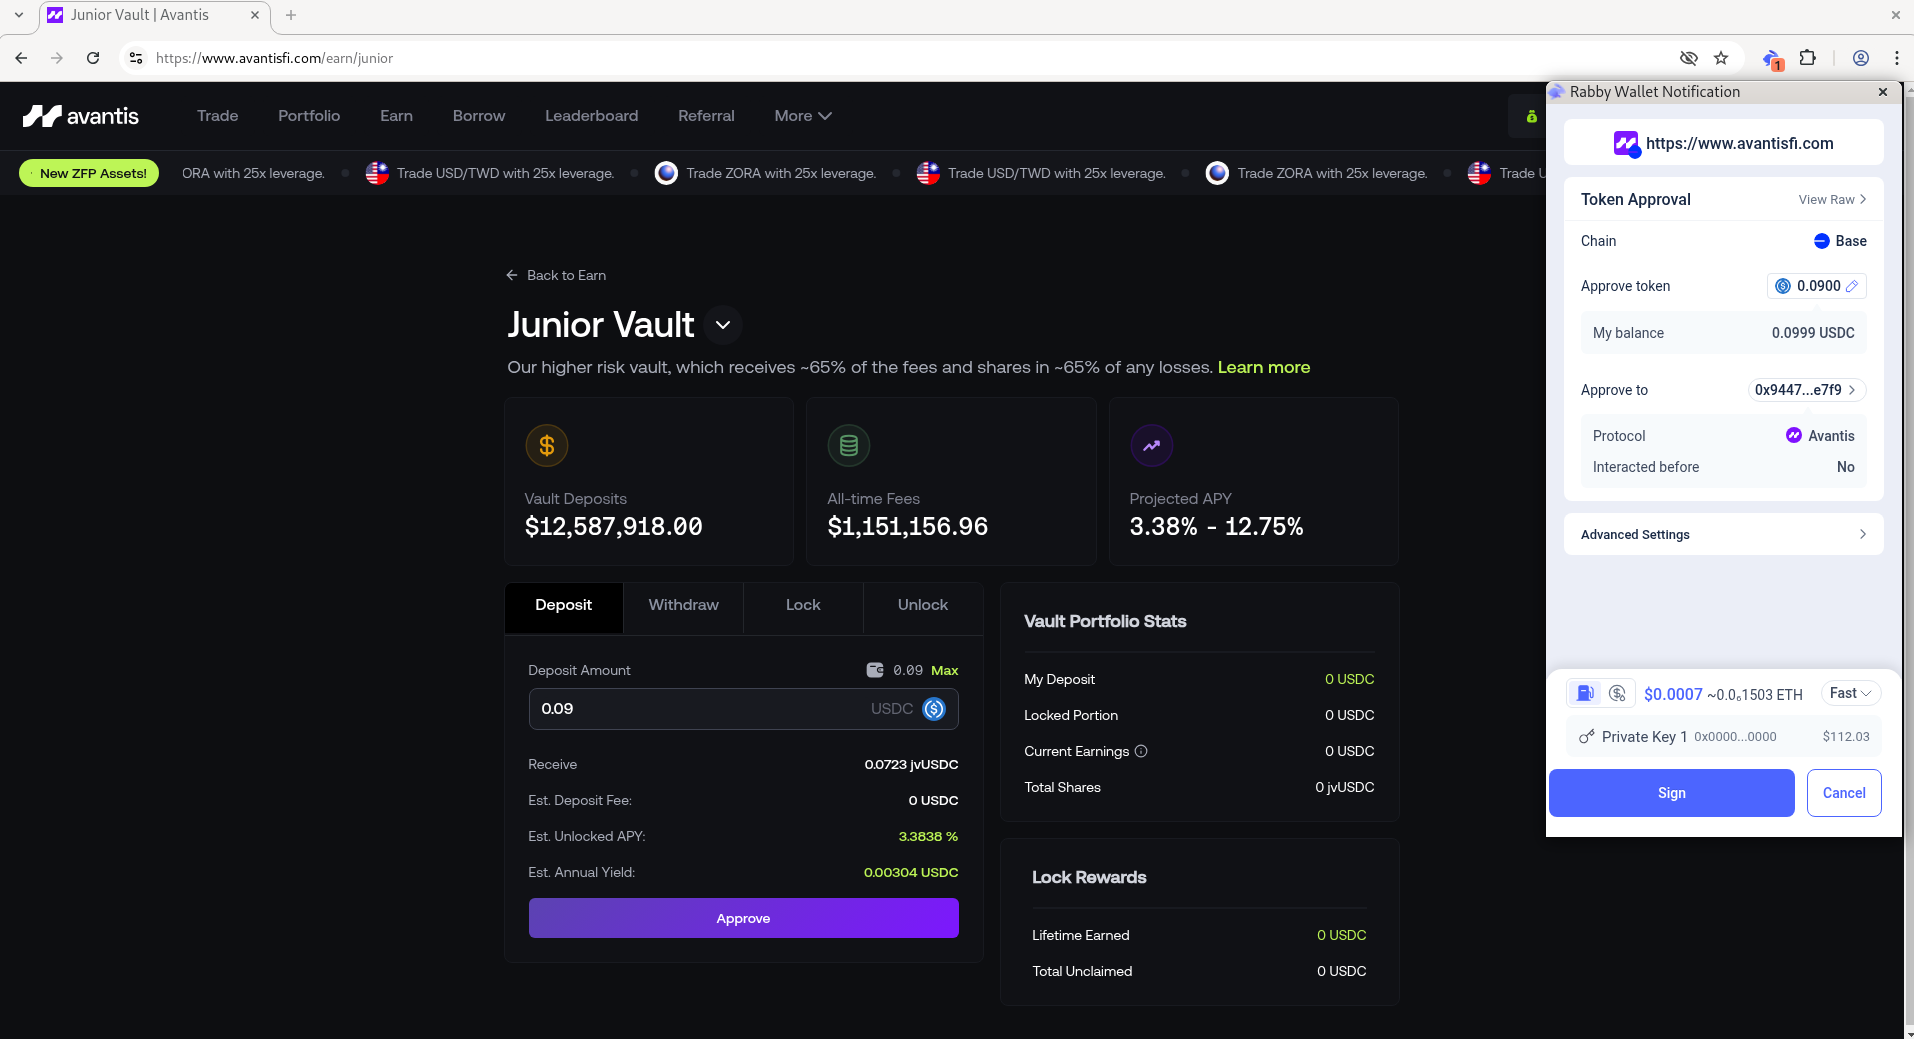Expand the 0x9447...e7f9 spender address
1914x1039 pixels.
1807,390
